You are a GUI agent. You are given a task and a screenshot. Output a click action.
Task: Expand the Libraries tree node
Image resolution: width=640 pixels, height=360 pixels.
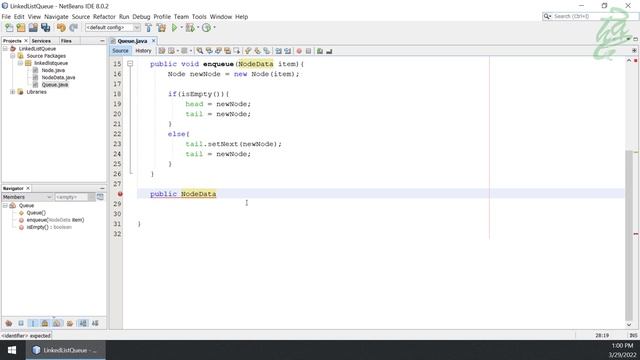click(x=13, y=92)
